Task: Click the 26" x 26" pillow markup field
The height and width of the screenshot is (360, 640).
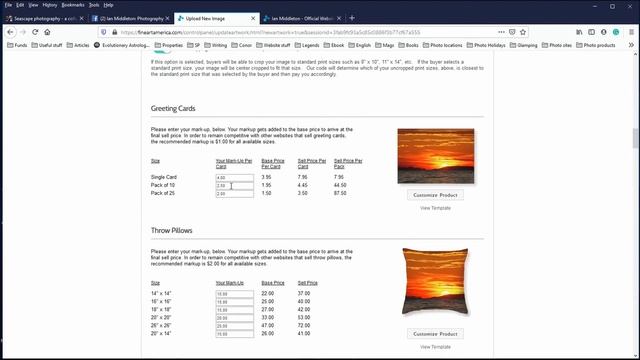Action: tap(235, 326)
